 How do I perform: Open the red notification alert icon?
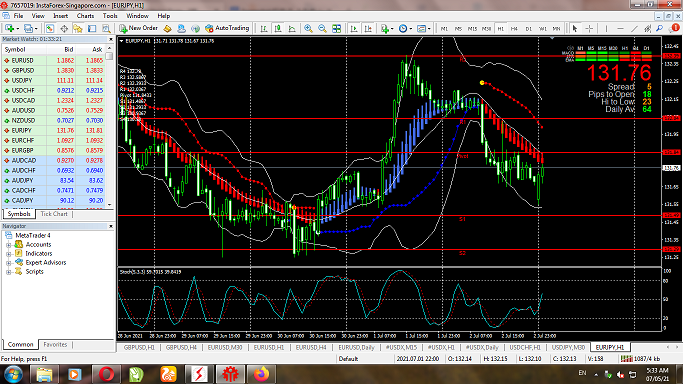(674, 28)
